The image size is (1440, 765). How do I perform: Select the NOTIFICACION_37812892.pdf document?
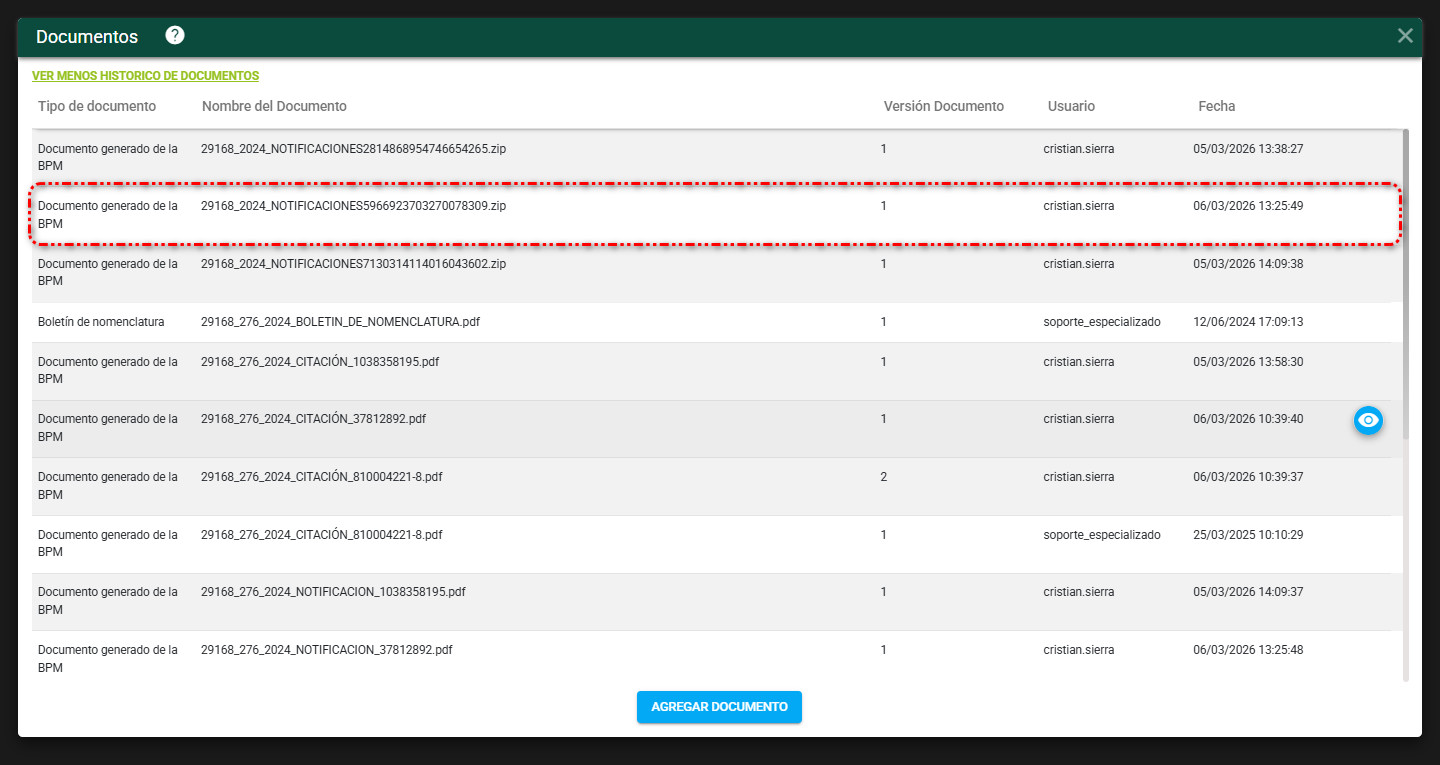coord(326,650)
